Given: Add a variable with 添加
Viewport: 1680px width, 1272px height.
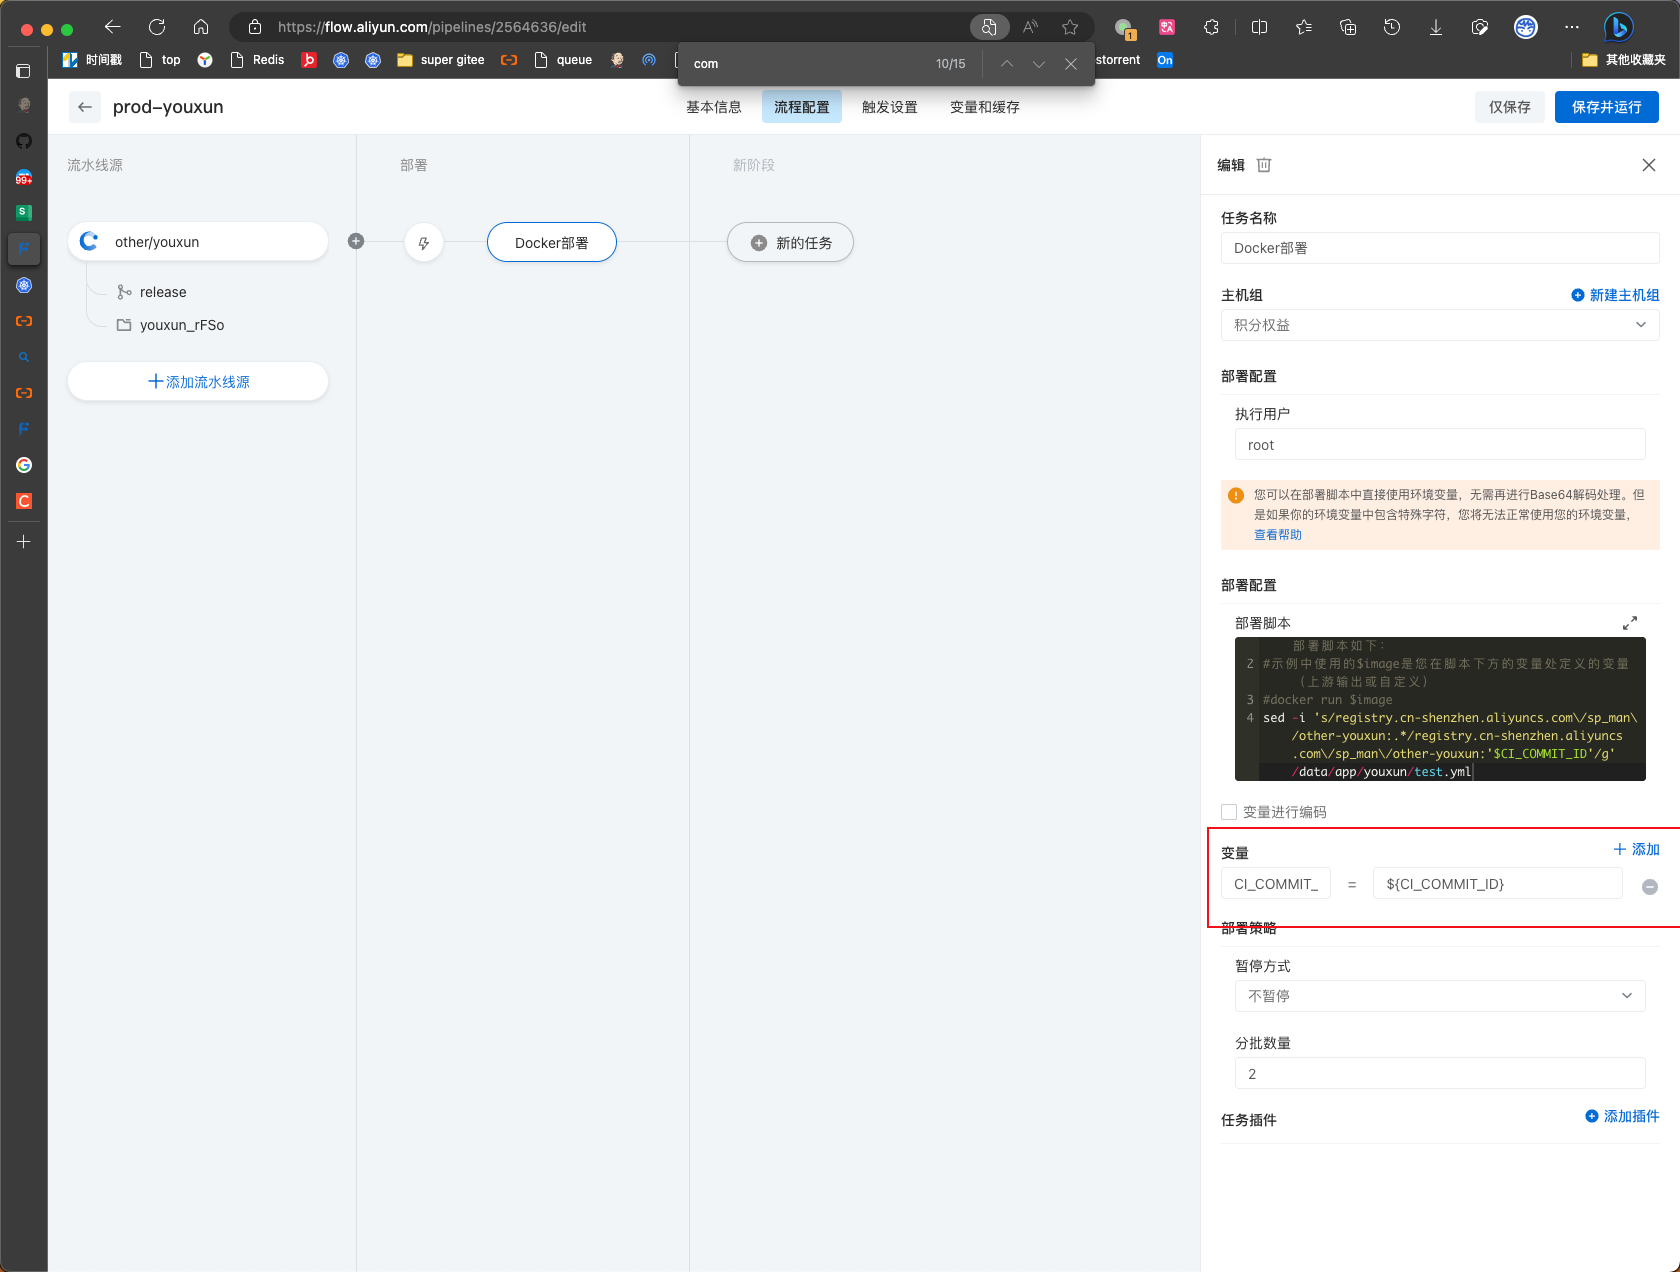Looking at the screenshot, I should click(1636, 849).
